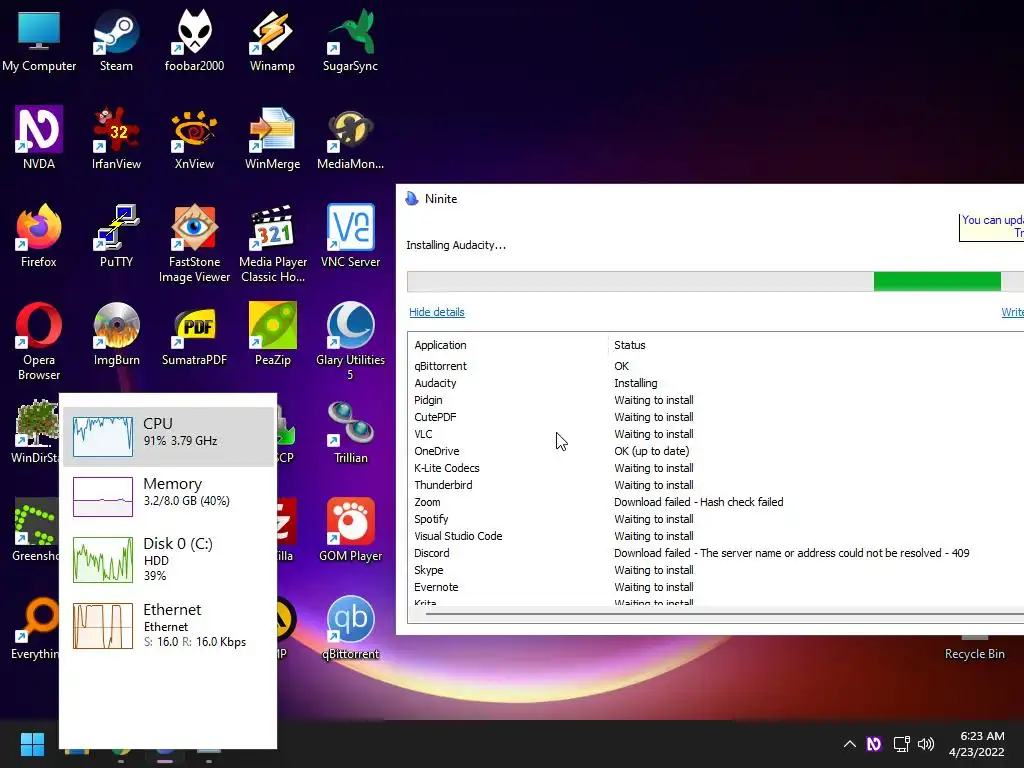
Task: Click the Windows Start button
Action: (32, 744)
